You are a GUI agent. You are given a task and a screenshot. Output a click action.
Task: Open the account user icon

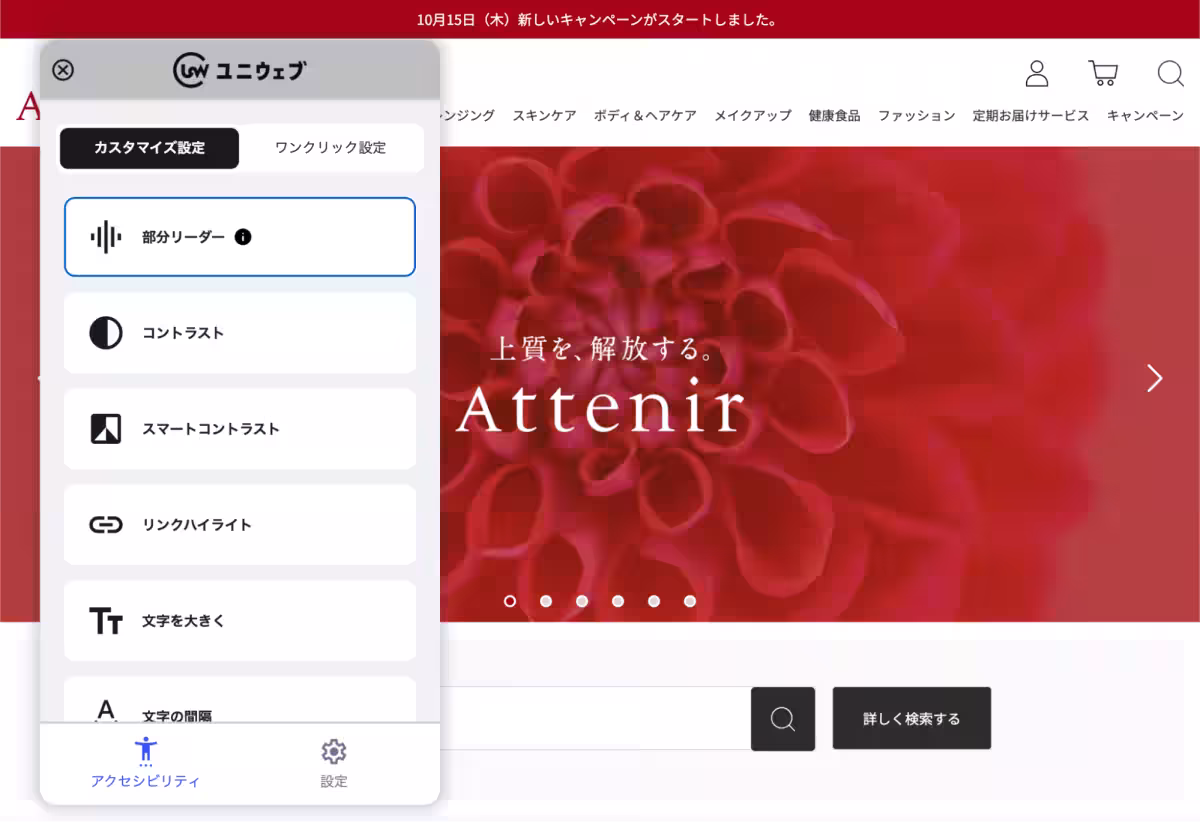coord(1037,73)
